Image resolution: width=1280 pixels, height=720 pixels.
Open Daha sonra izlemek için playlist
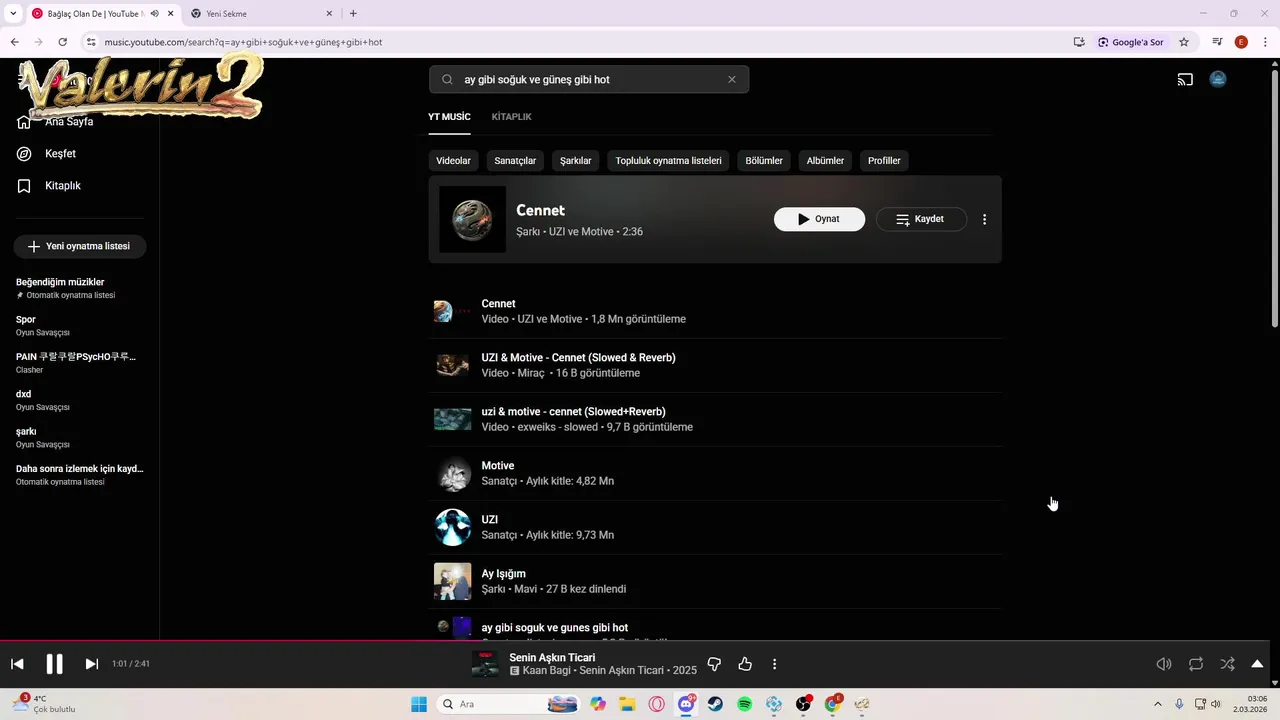click(80, 475)
